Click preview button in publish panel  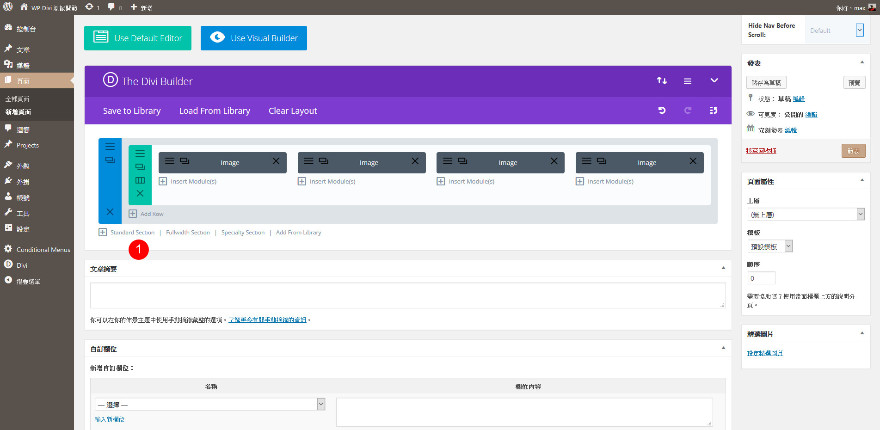854,83
